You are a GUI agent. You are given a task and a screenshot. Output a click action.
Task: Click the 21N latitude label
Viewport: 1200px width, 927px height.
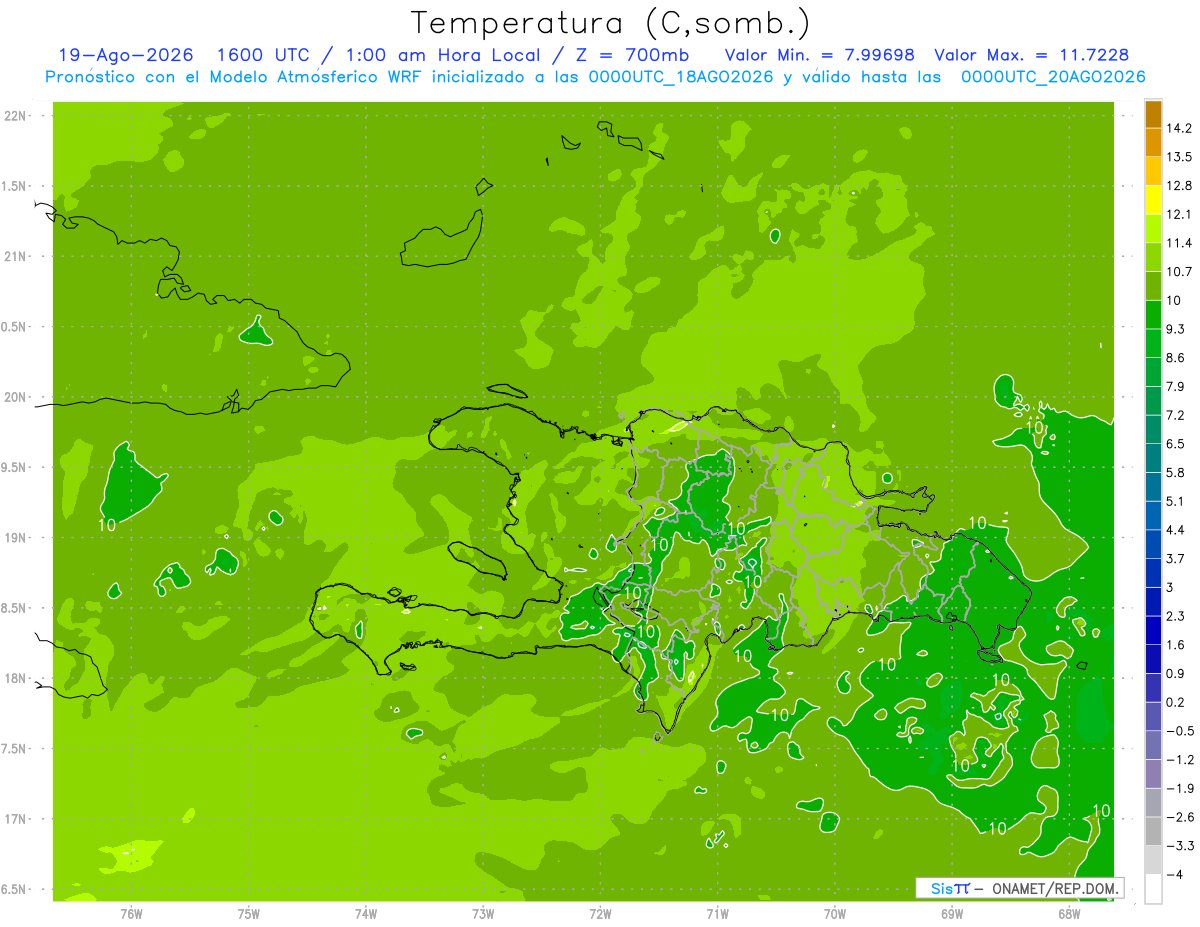16,256
